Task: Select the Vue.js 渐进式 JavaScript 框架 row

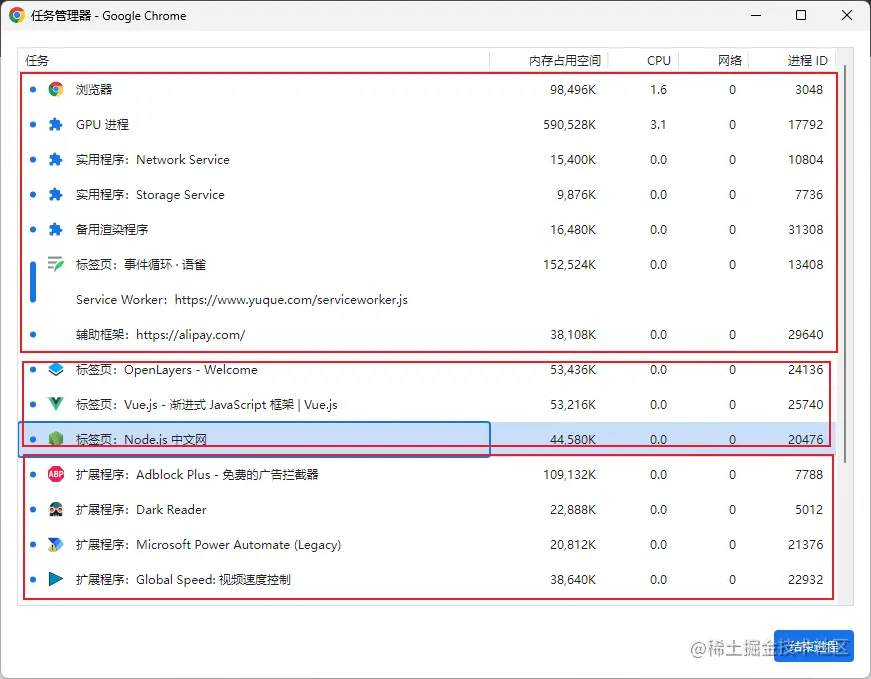Action: point(207,405)
